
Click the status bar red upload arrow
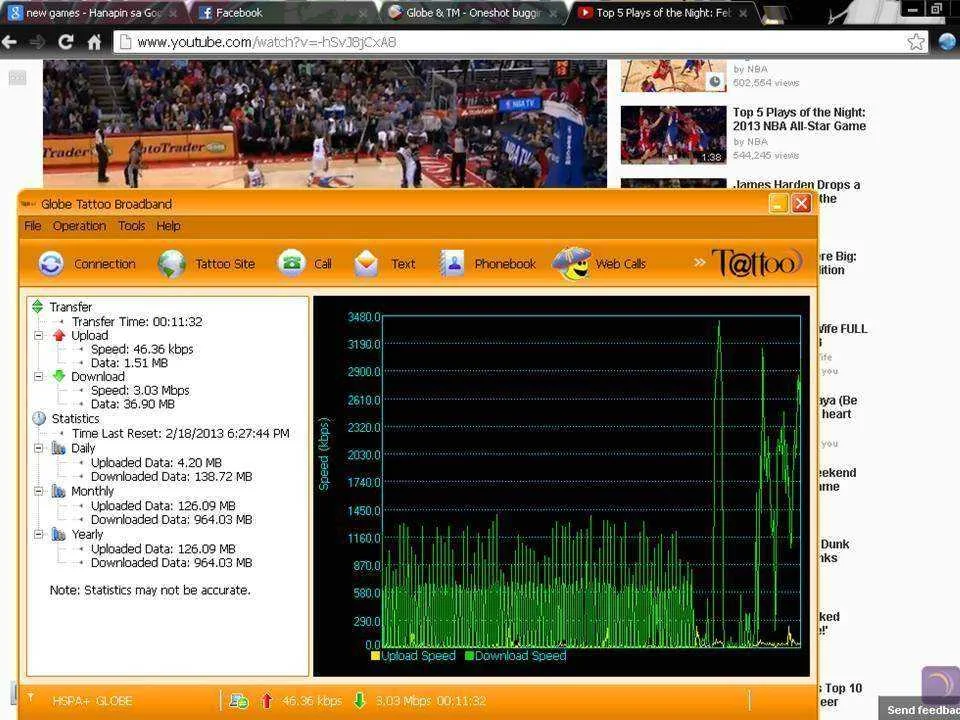point(266,701)
